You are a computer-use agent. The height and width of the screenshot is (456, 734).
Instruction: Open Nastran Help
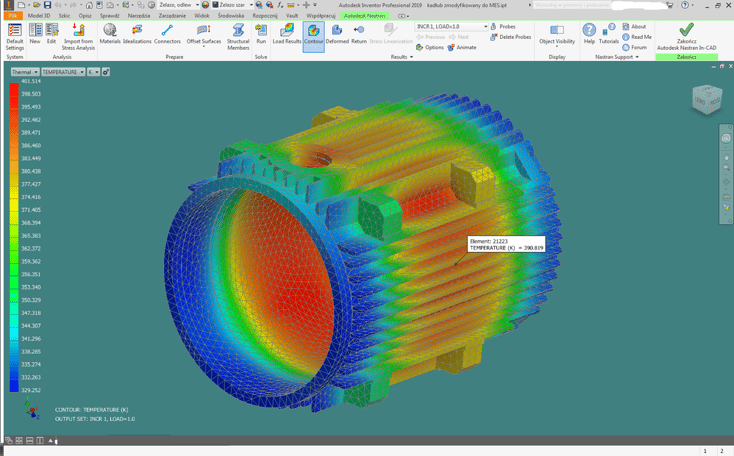click(x=589, y=34)
